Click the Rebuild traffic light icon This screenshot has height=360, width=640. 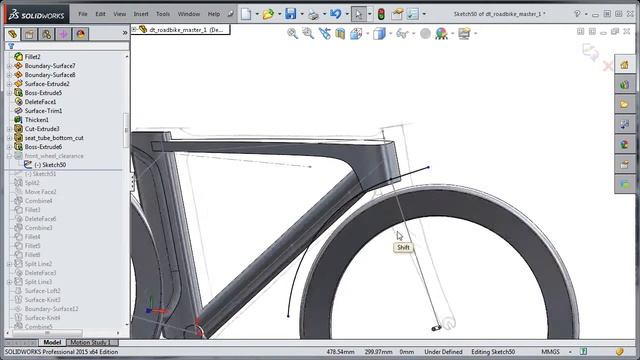(x=381, y=14)
